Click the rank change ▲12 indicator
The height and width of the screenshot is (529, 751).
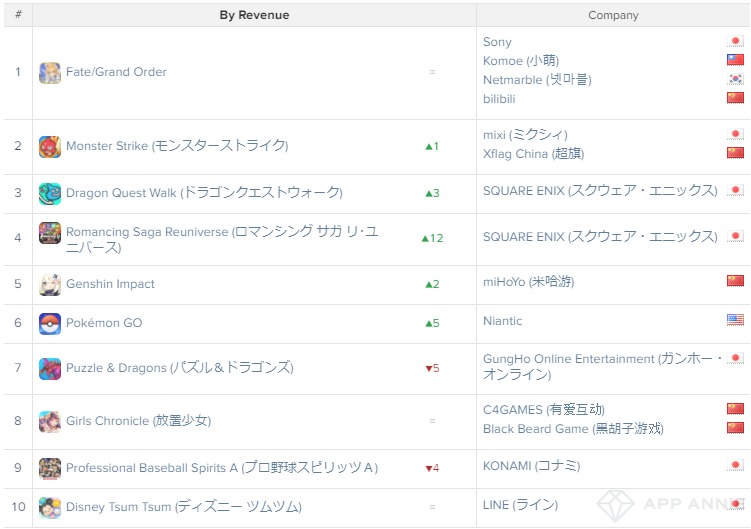click(x=432, y=238)
